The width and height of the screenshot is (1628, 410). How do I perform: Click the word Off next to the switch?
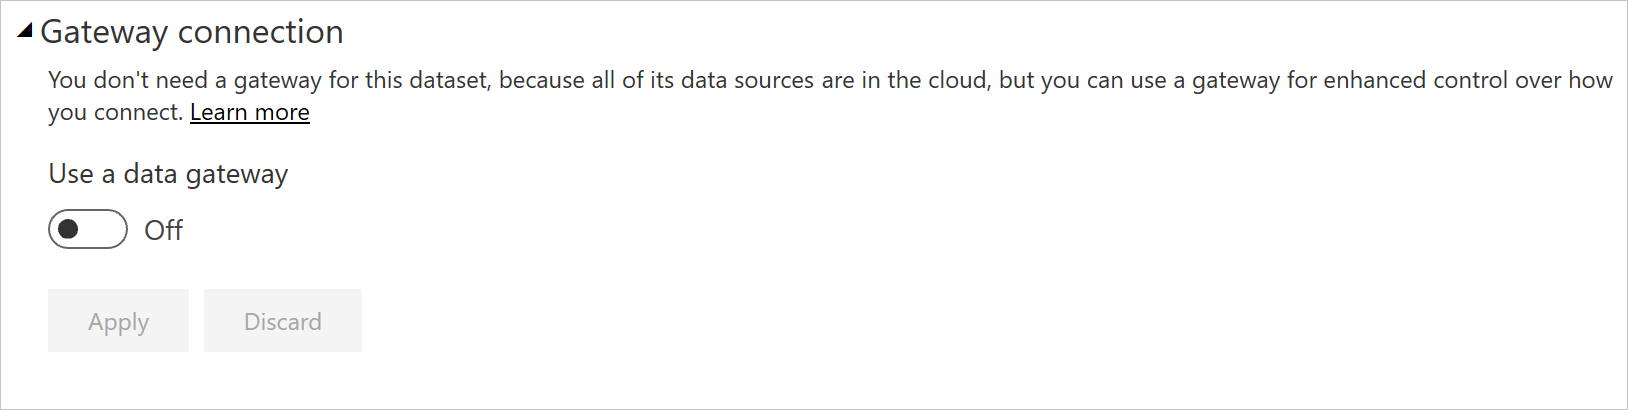[x=163, y=230]
